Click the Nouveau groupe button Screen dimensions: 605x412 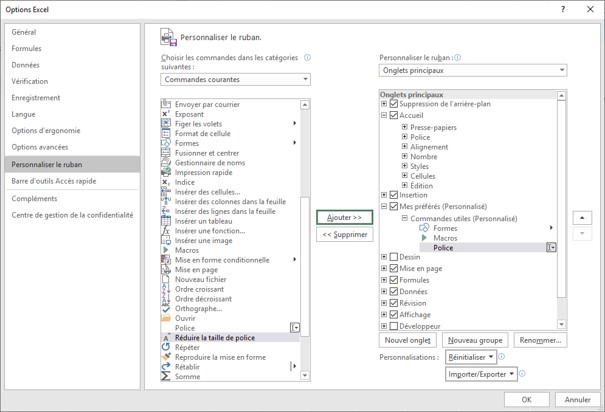tap(476, 340)
